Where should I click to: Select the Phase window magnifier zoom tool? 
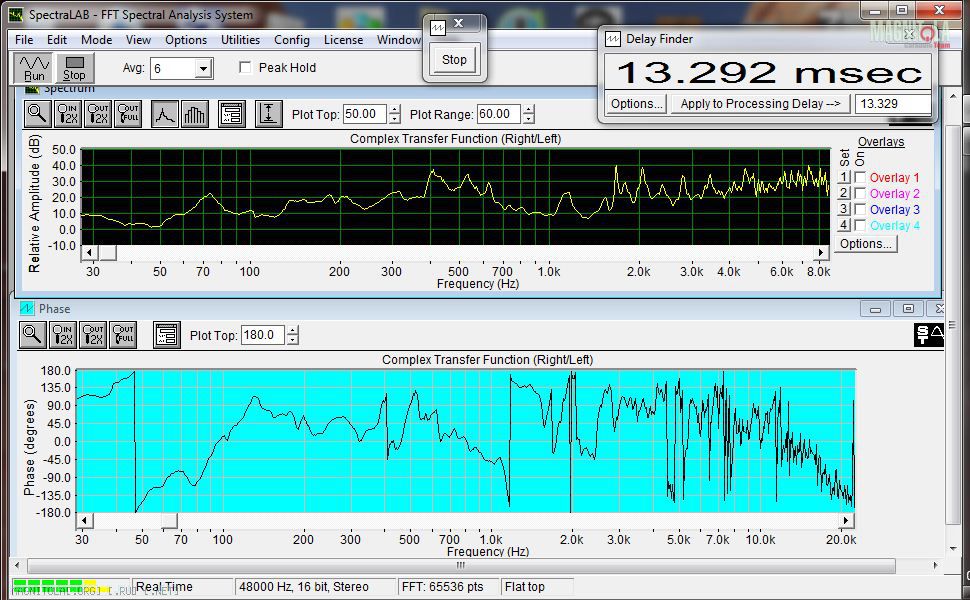[32, 335]
